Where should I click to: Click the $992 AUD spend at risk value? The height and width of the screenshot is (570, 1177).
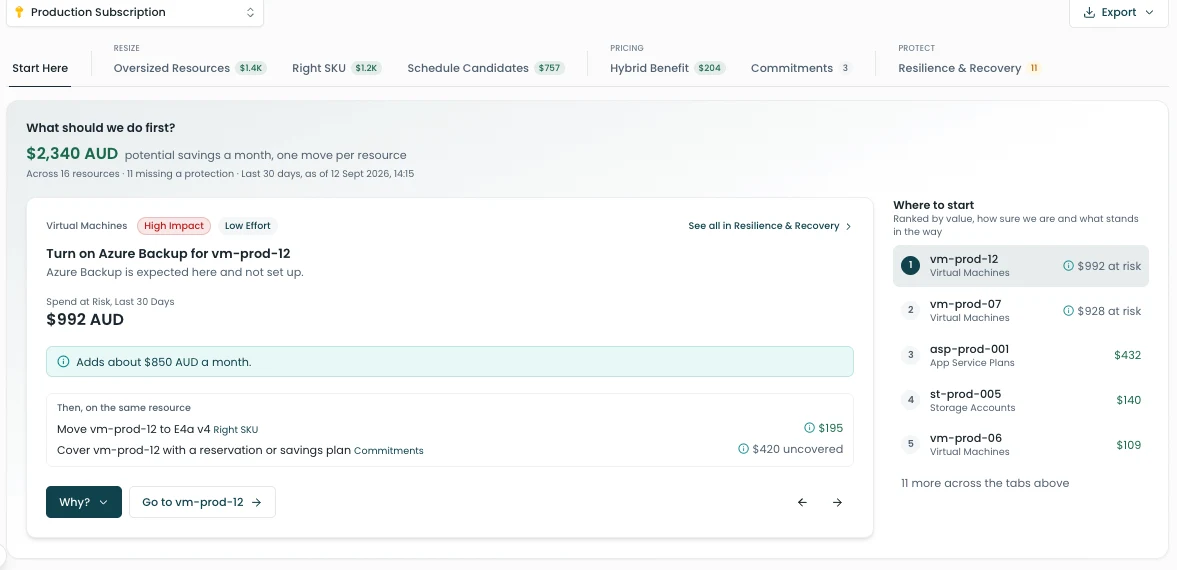[85, 320]
